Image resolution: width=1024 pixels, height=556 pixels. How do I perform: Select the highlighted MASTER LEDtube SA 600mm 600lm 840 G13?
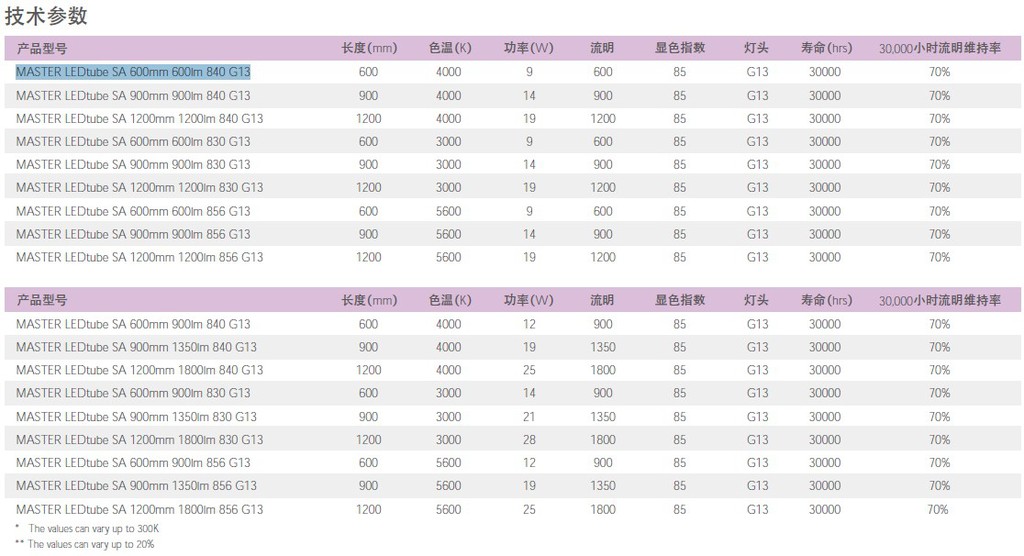pos(133,72)
